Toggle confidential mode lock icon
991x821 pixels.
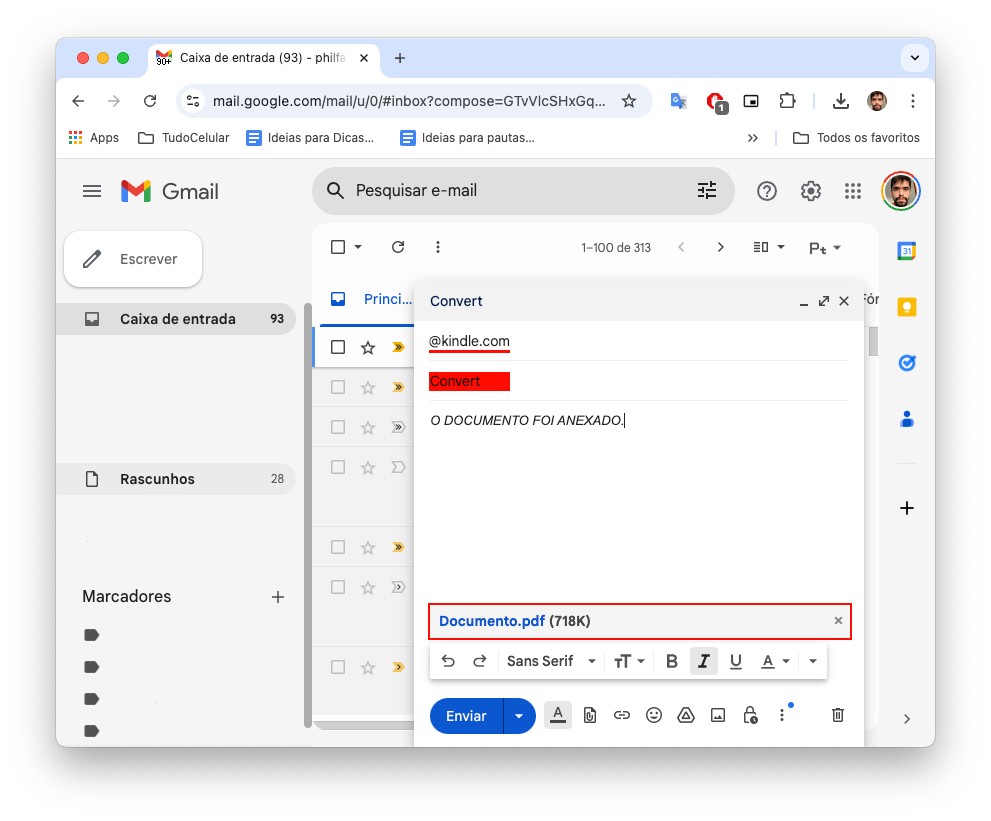(750, 715)
